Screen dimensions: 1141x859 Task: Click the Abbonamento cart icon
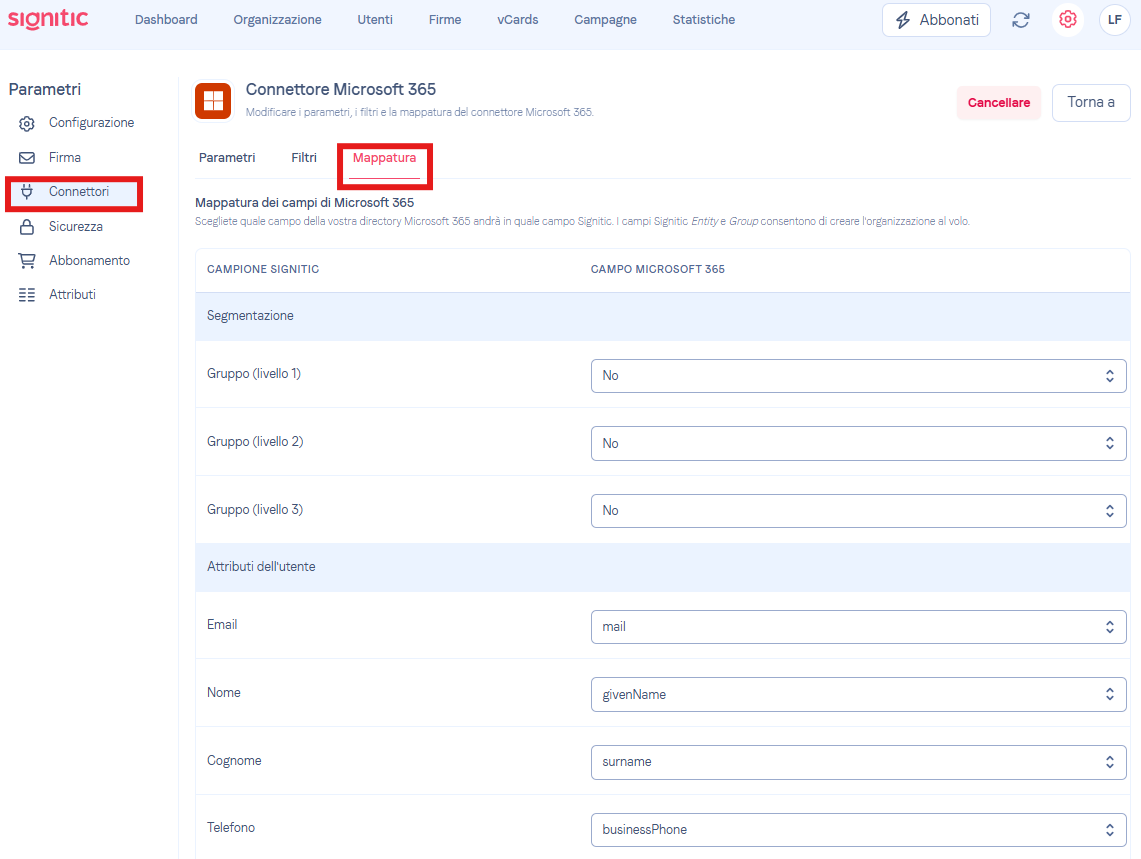pyautogui.click(x=27, y=261)
